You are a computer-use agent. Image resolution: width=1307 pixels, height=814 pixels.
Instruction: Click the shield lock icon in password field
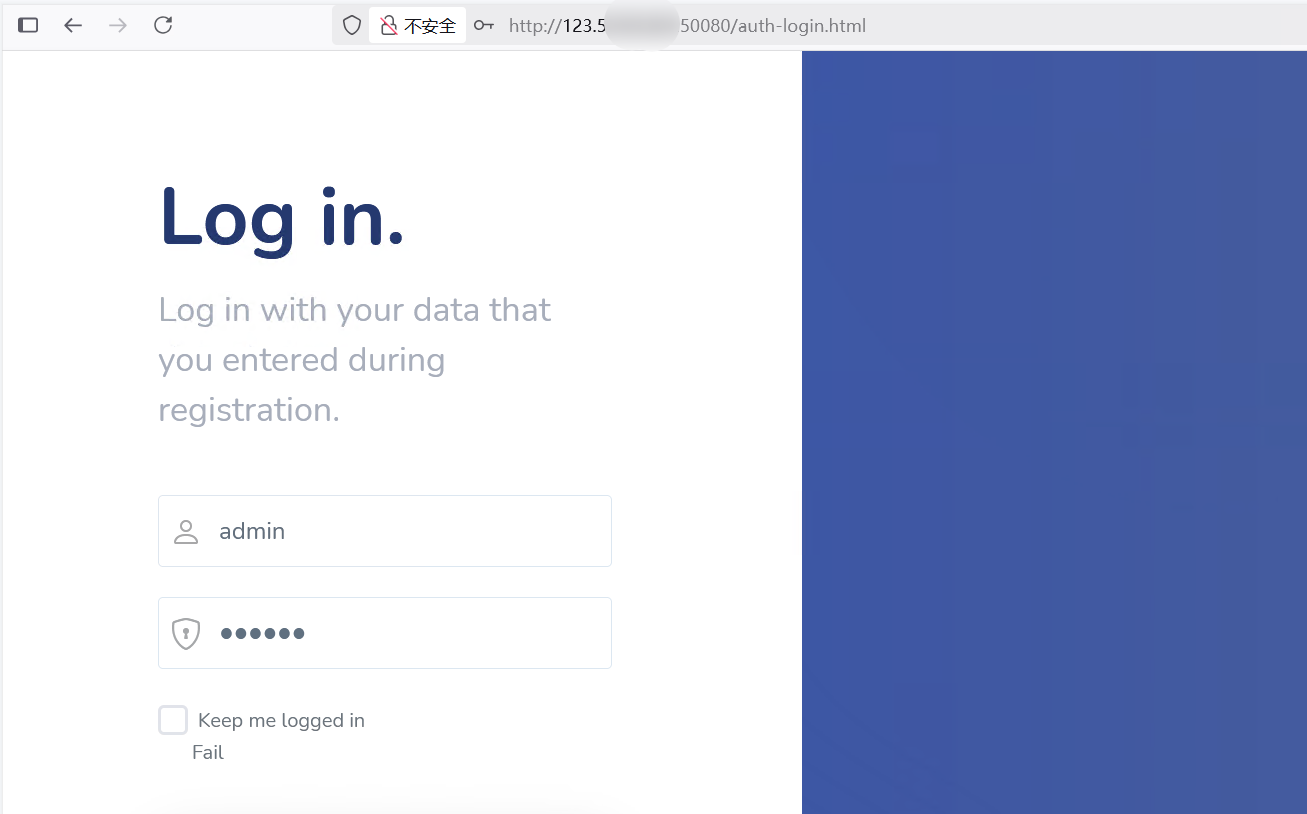pos(186,634)
